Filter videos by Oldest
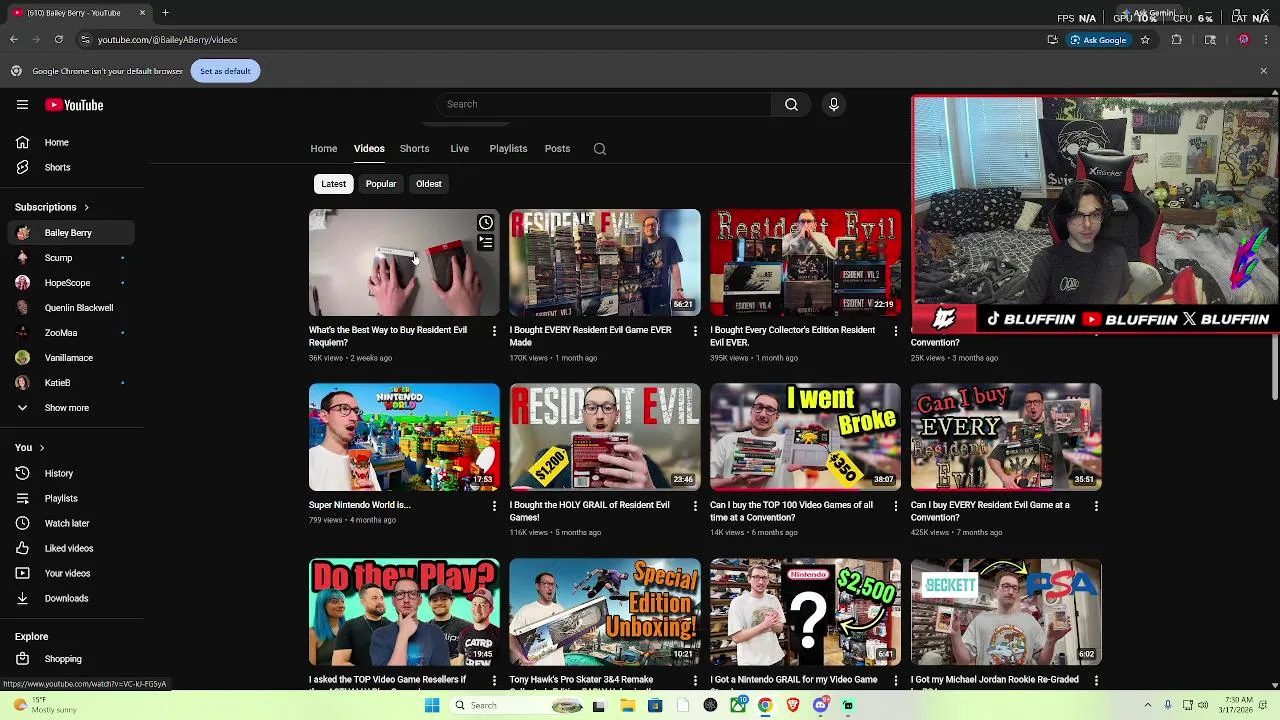1280x720 pixels. point(429,184)
